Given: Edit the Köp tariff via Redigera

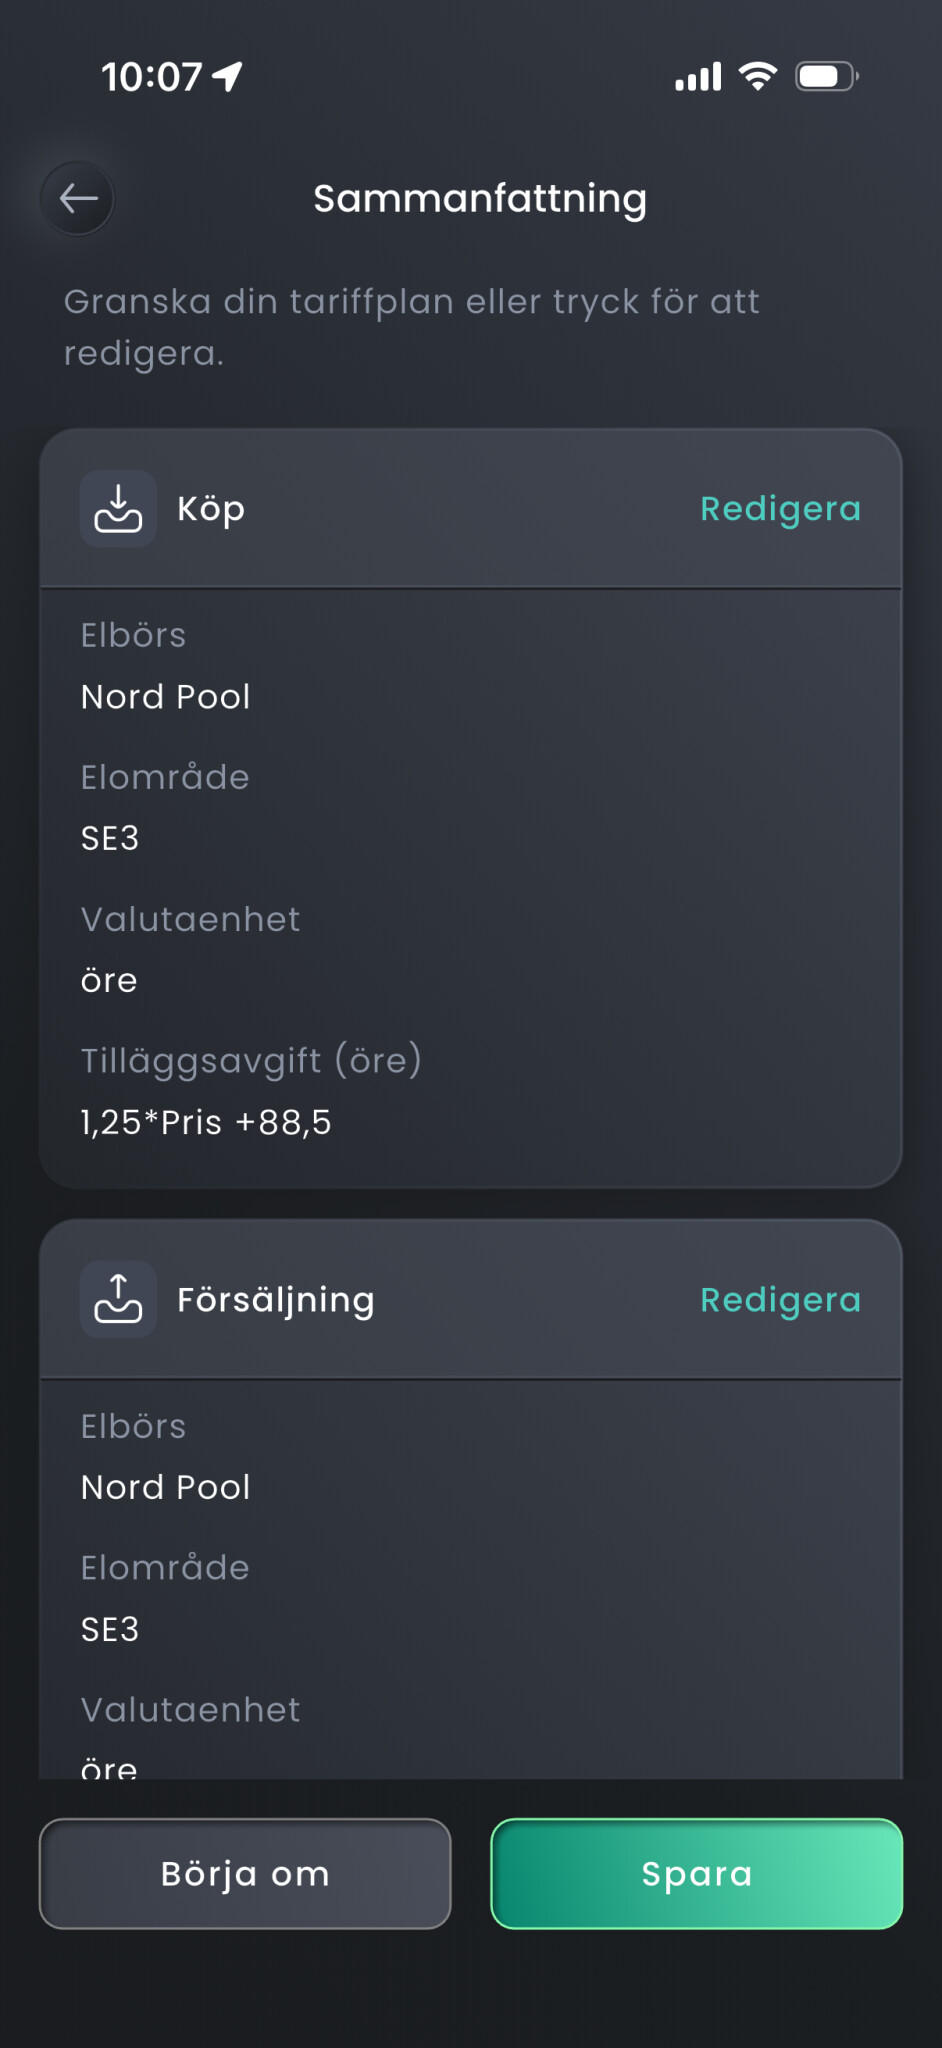Looking at the screenshot, I should click(x=780, y=509).
